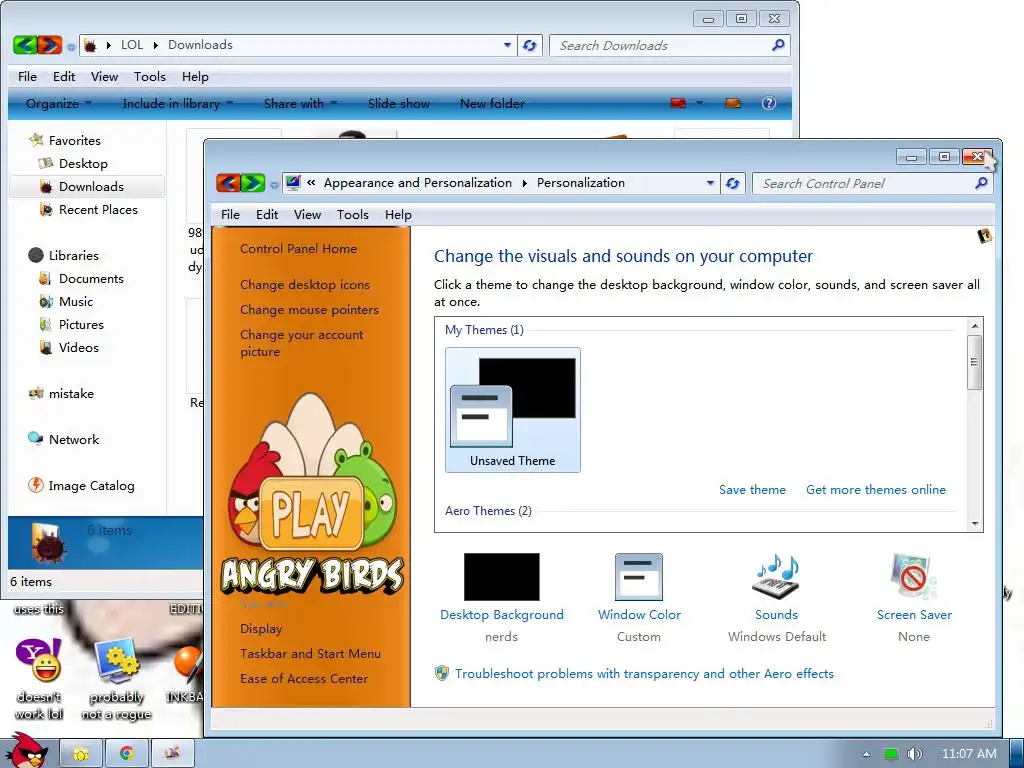Viewport: 1024px width, 768px height.
Task: Expand the Share with dropdown
Action: [x=300, y=103]
